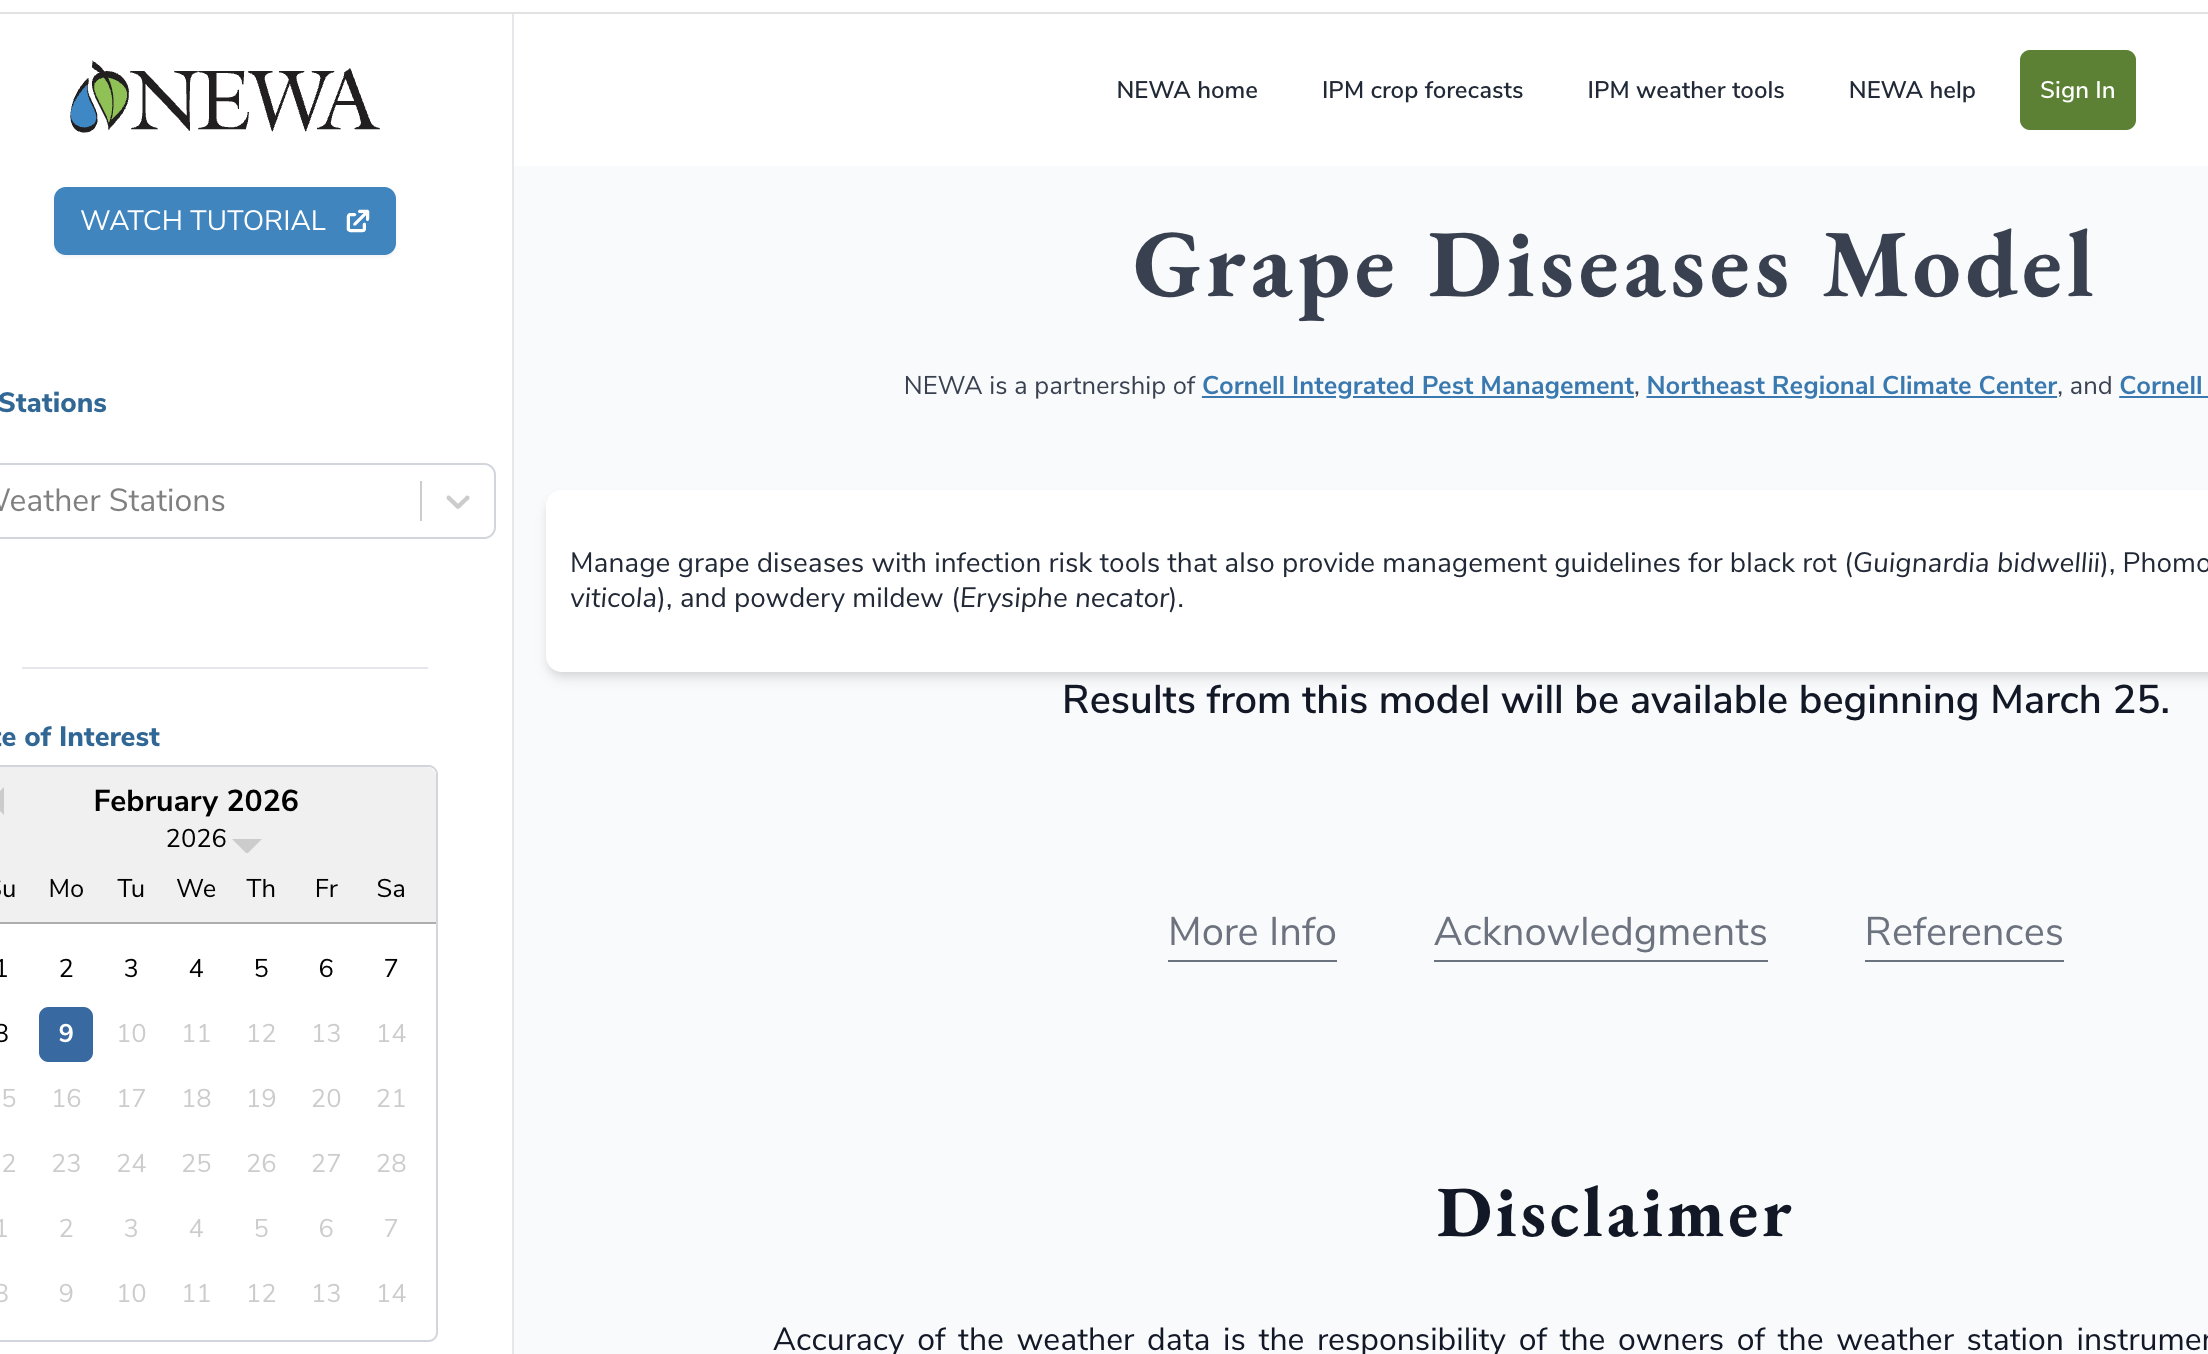Open NEWA help page
The width and height of the screenshot is (2208, 1354).
coord(1912,90)
